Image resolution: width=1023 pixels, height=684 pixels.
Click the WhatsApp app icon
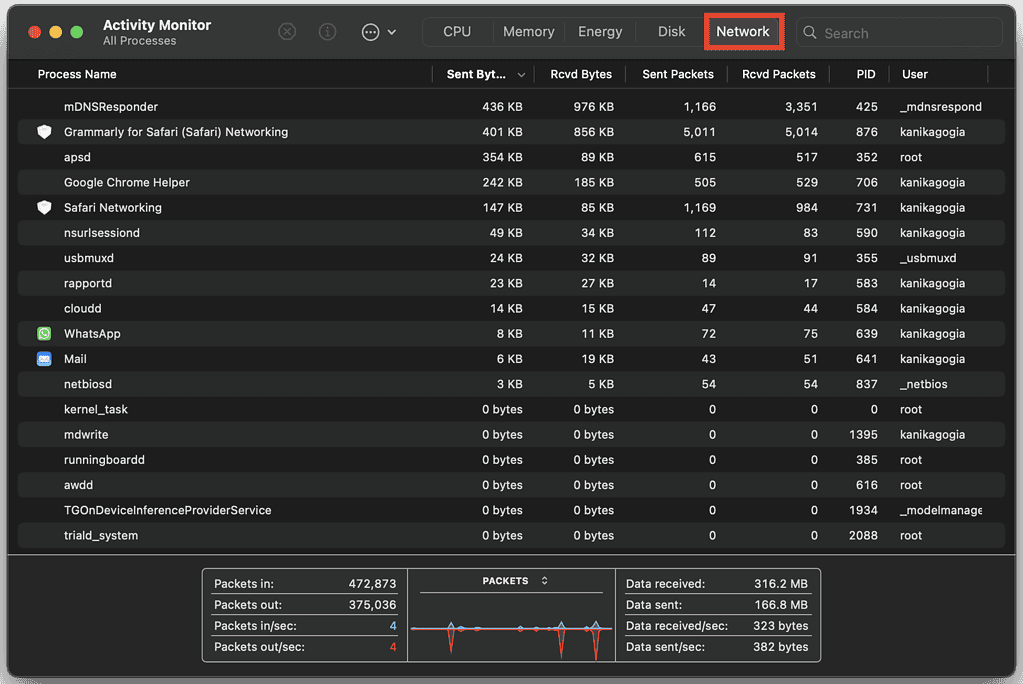pos(44,334)
